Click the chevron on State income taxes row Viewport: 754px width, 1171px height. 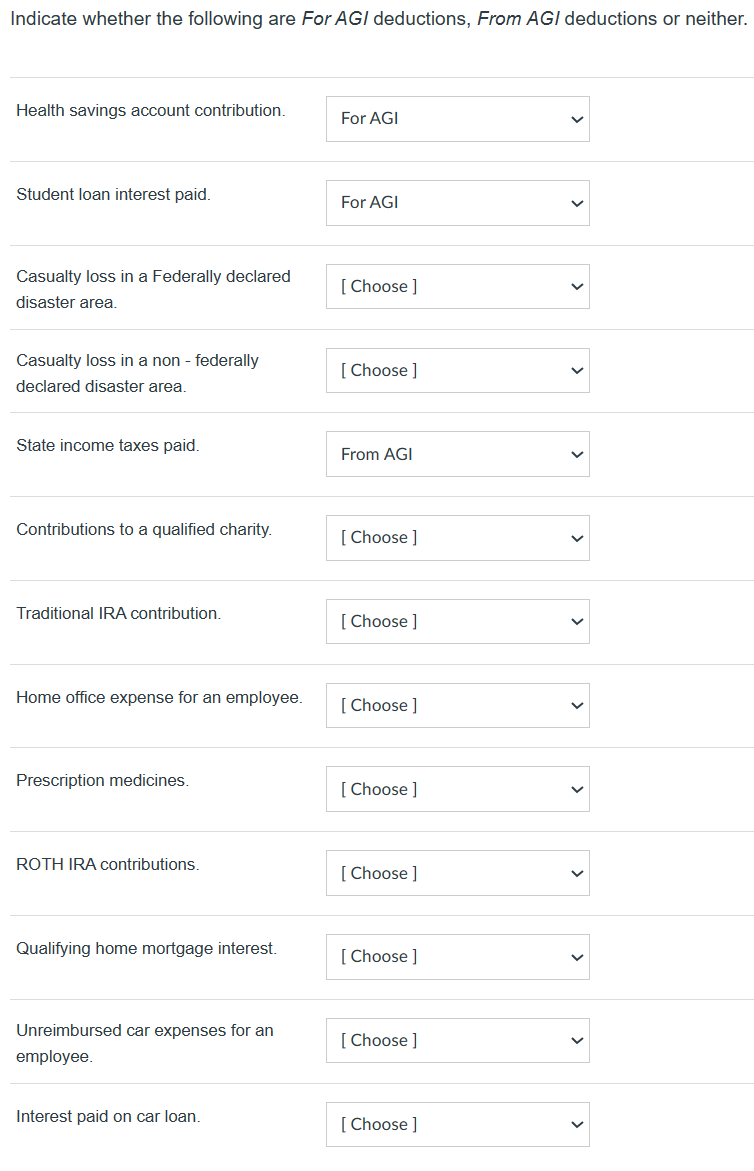pos(576,454)
